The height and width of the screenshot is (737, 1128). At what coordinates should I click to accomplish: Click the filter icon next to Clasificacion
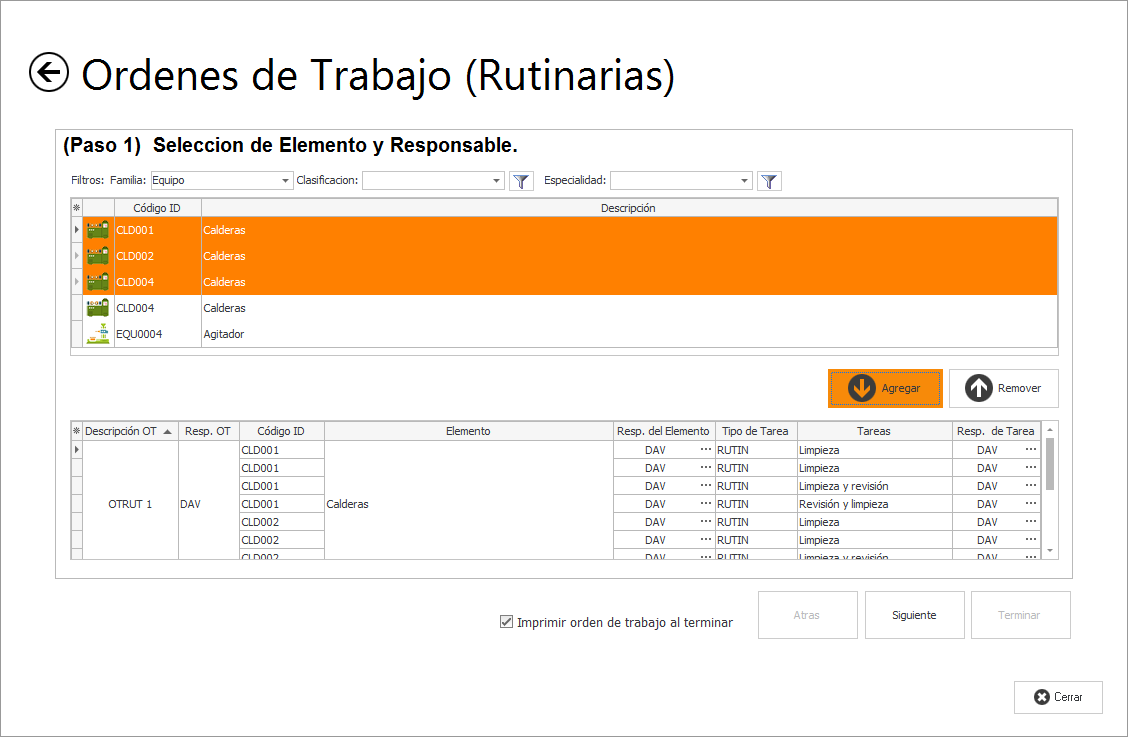pyautogui.click(x=521, y=181)
